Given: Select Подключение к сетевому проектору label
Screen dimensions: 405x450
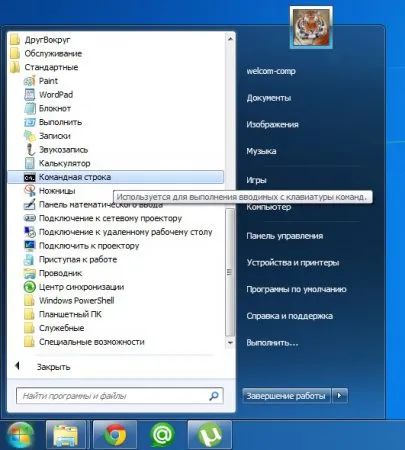Looking at the screenshot, I should [110, 218].
